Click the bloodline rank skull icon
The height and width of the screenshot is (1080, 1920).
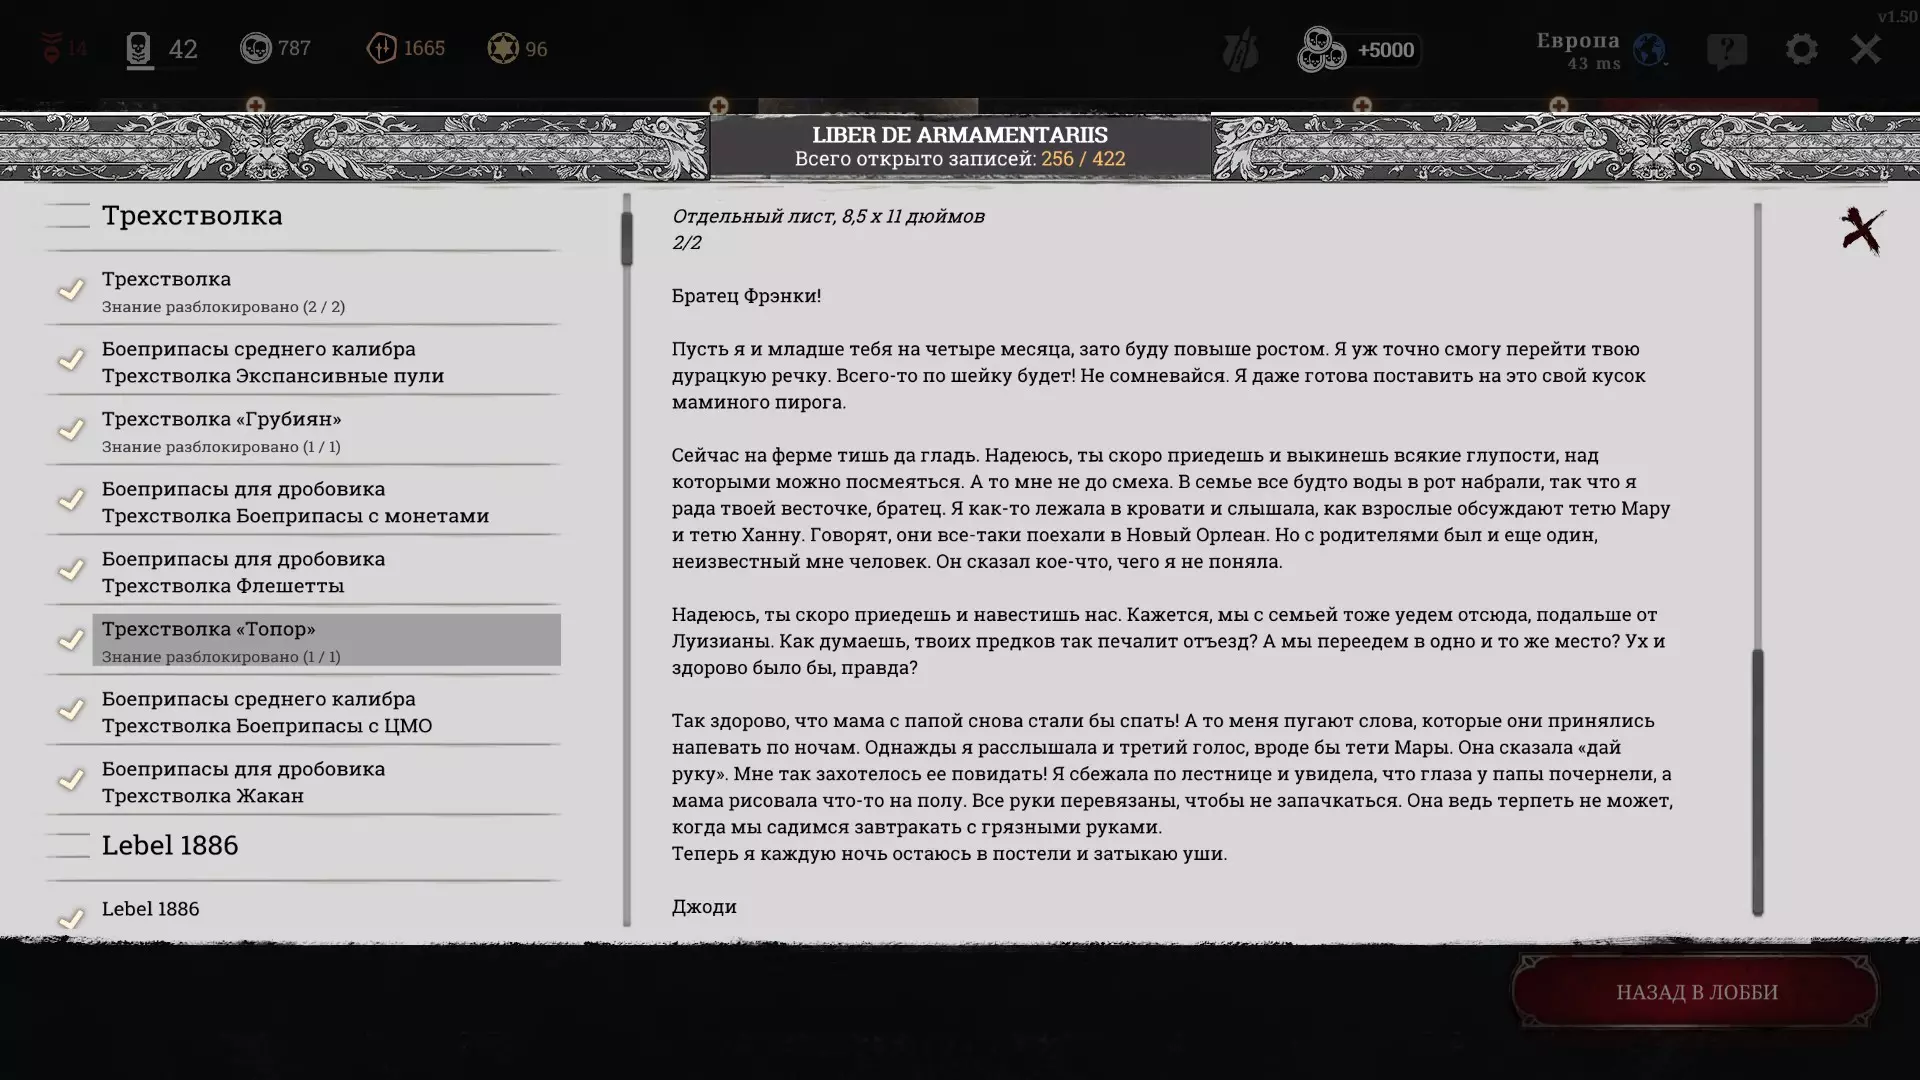click(x=139, y=49)
